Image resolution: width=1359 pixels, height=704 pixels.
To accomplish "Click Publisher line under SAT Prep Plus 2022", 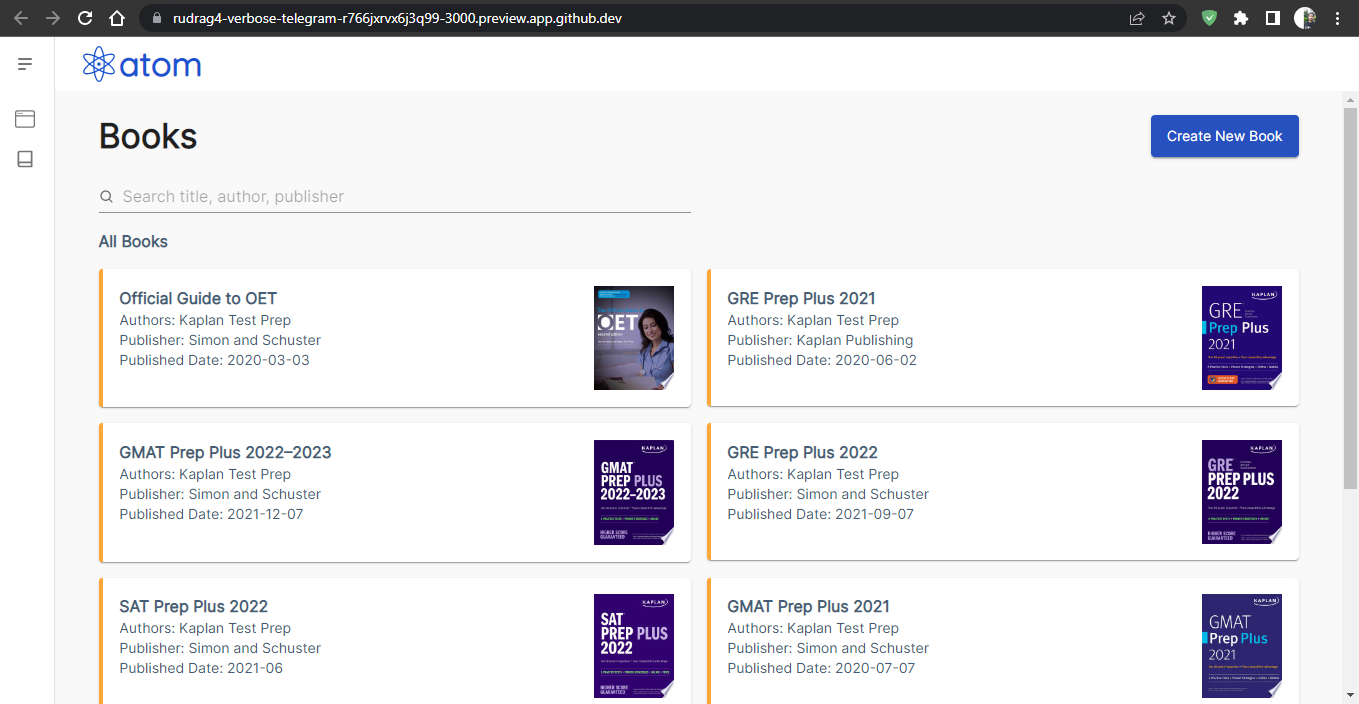I will [220, 648].
